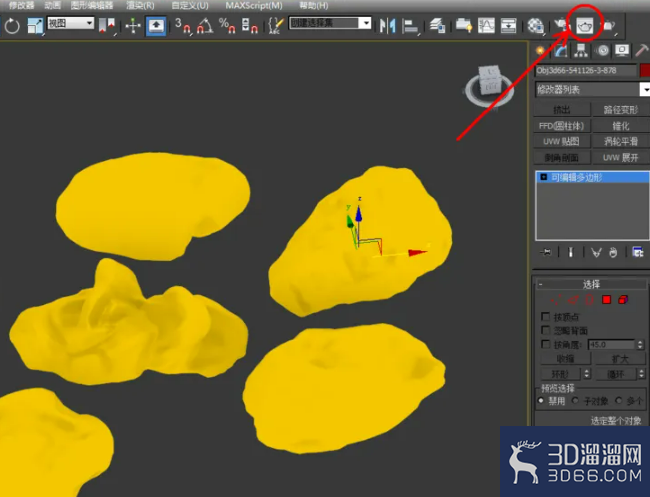Open the object color red swatch

tap(645, 70)
